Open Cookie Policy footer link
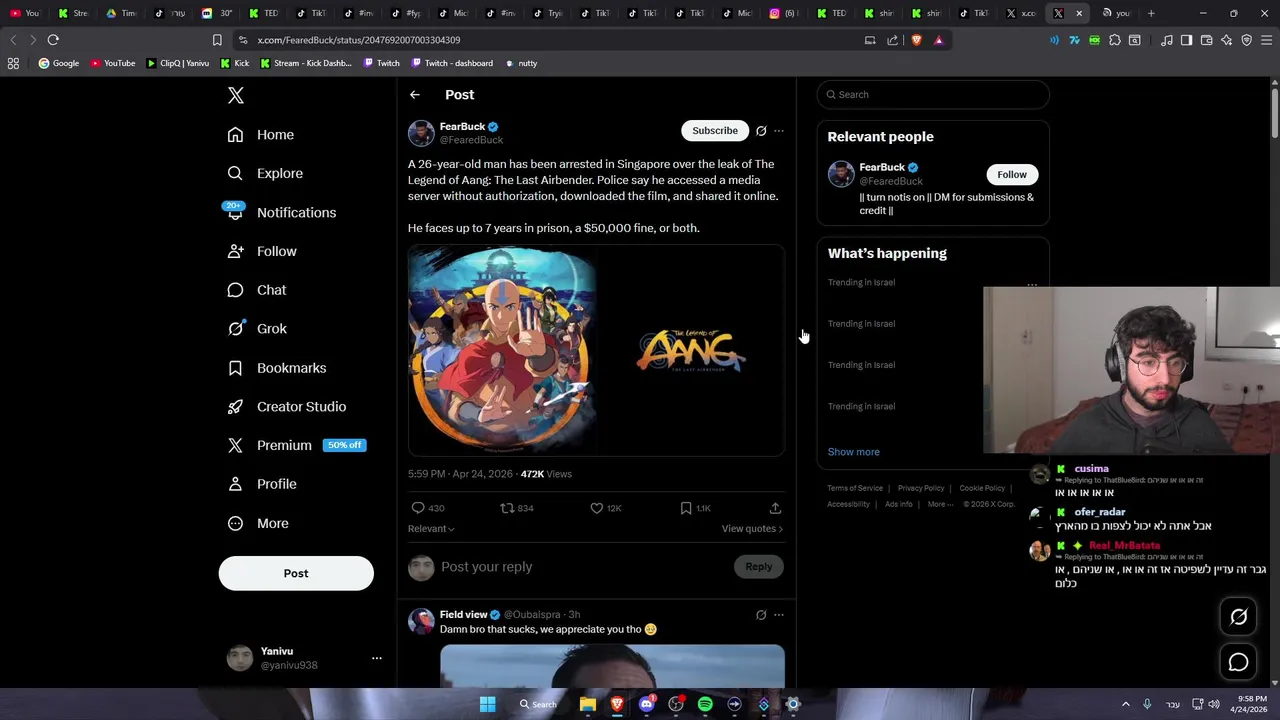 coord(982,488)
